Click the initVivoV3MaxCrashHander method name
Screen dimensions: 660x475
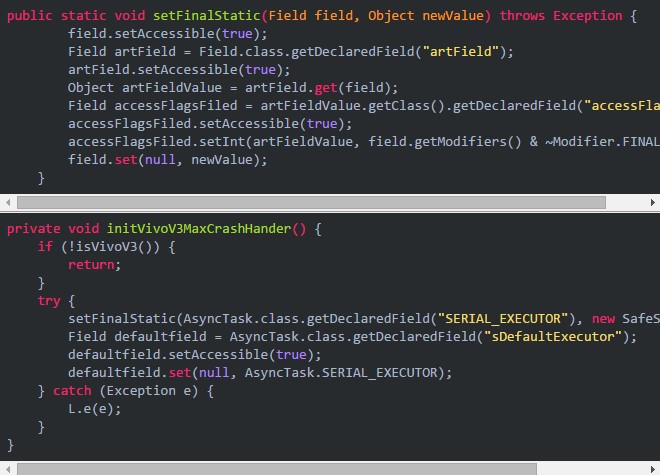coord(199,229)
